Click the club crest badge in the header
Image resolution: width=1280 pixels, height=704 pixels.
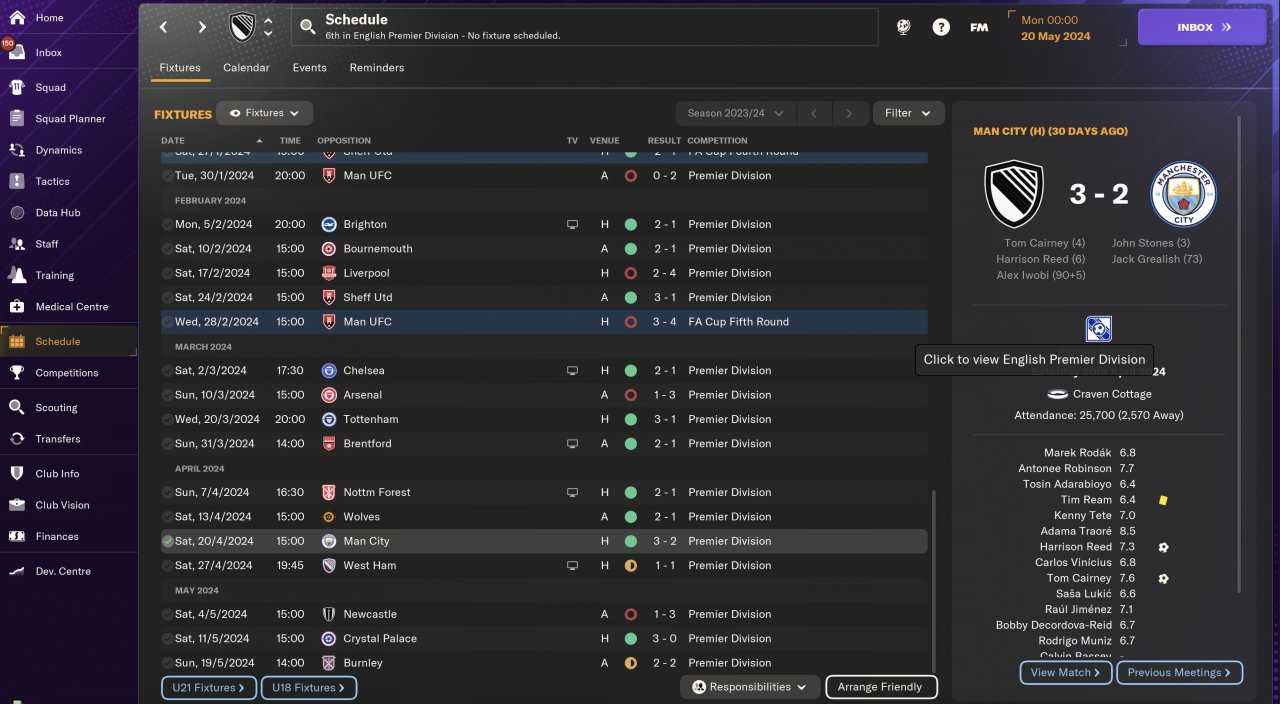(242, 27)
